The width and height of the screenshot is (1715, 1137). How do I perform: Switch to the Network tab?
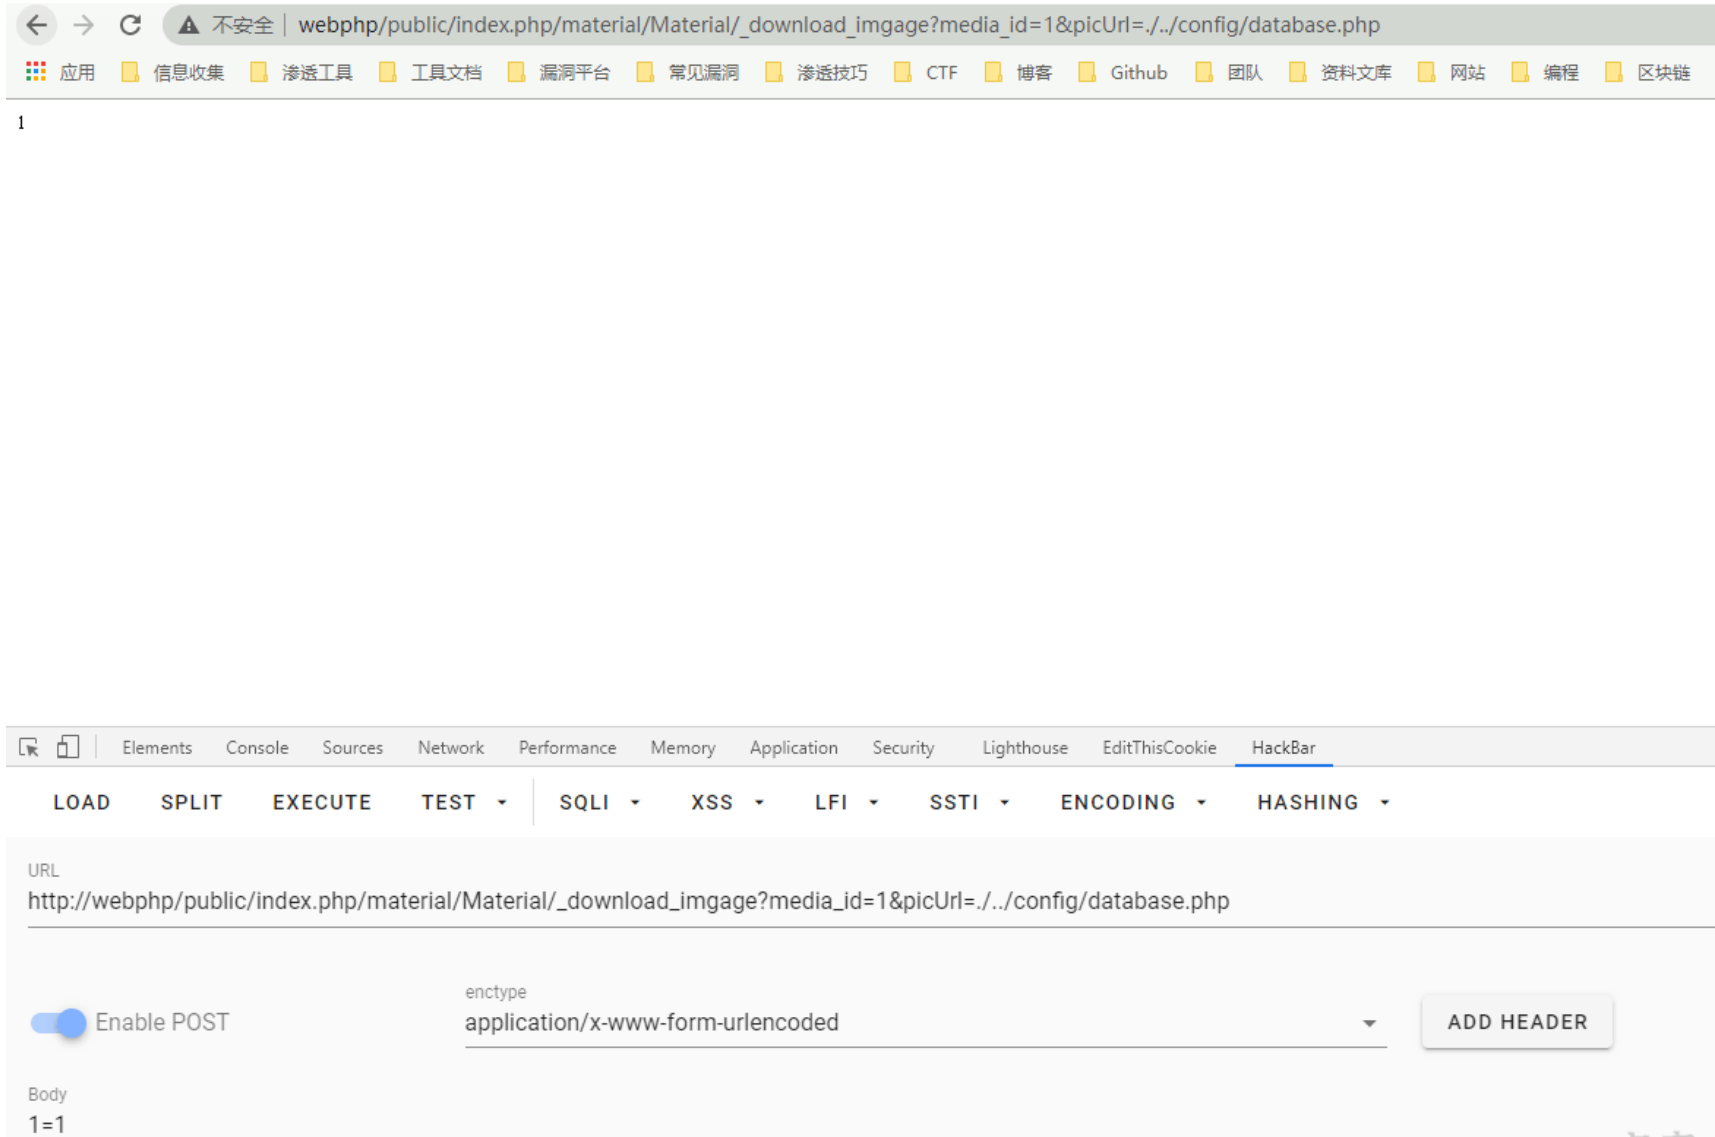pos(450,747)
